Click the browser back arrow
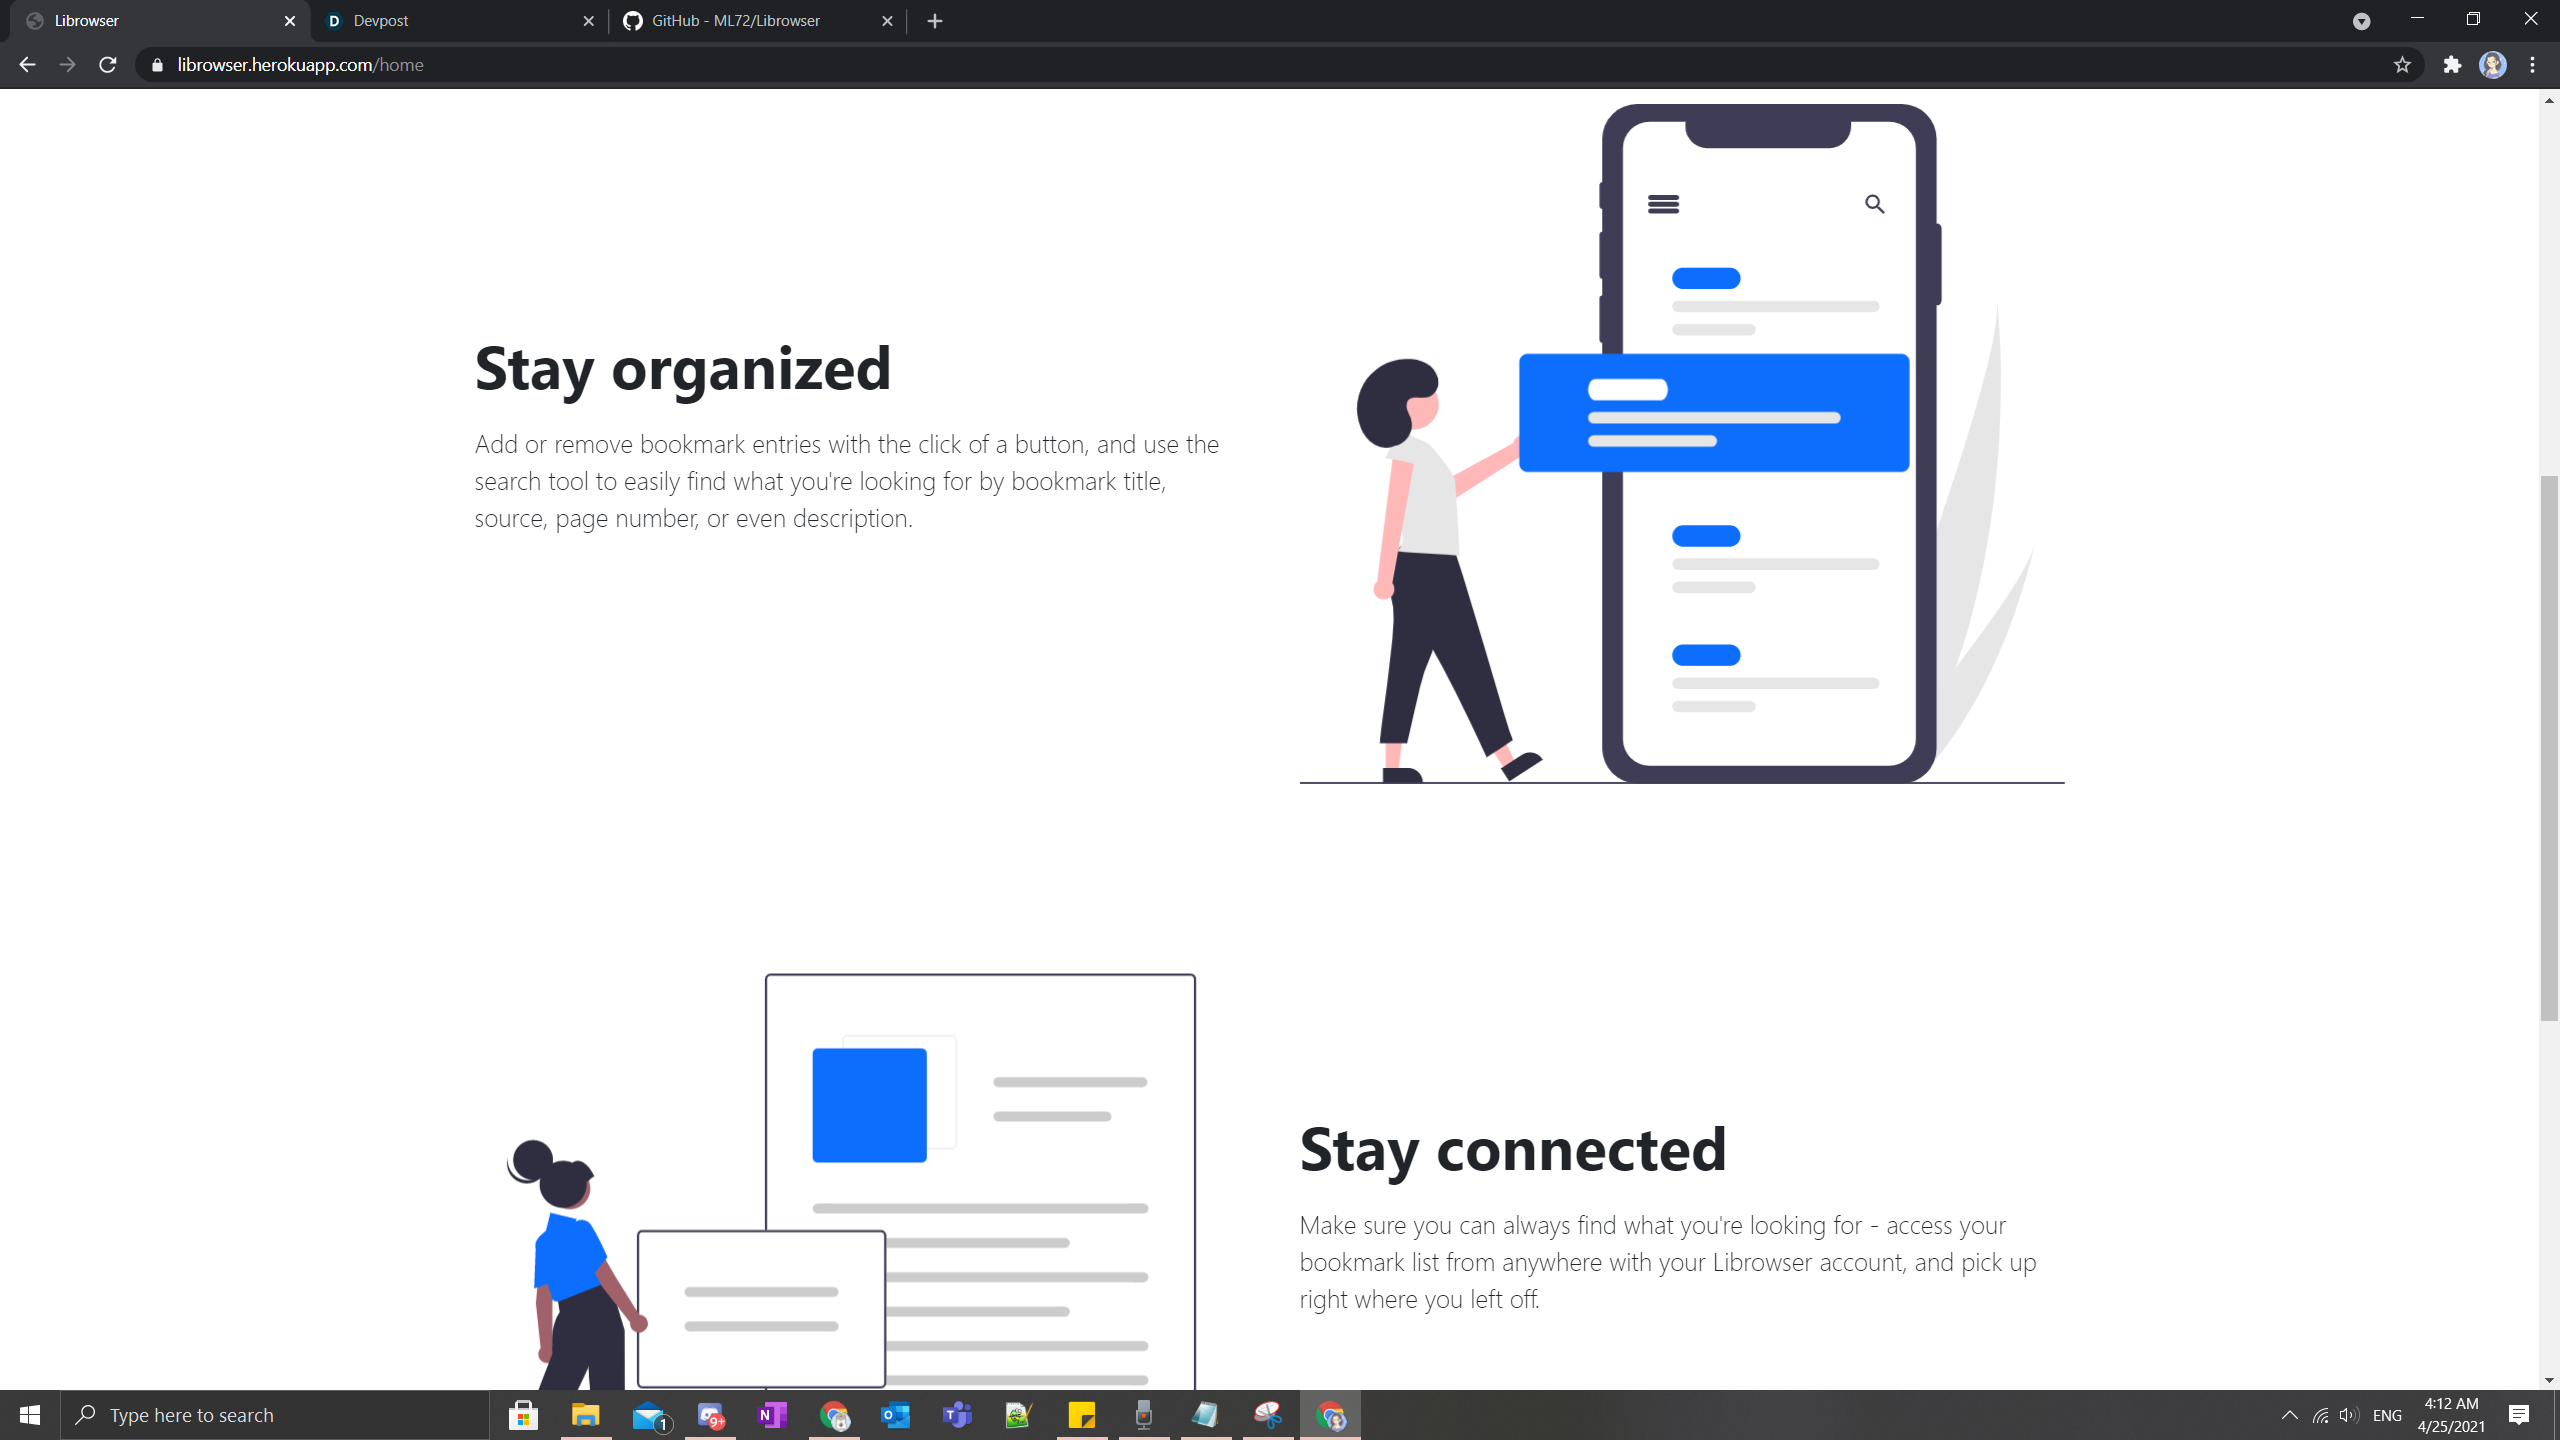Viewport: 2560px width, 1440px height. (x=27, y=65)
